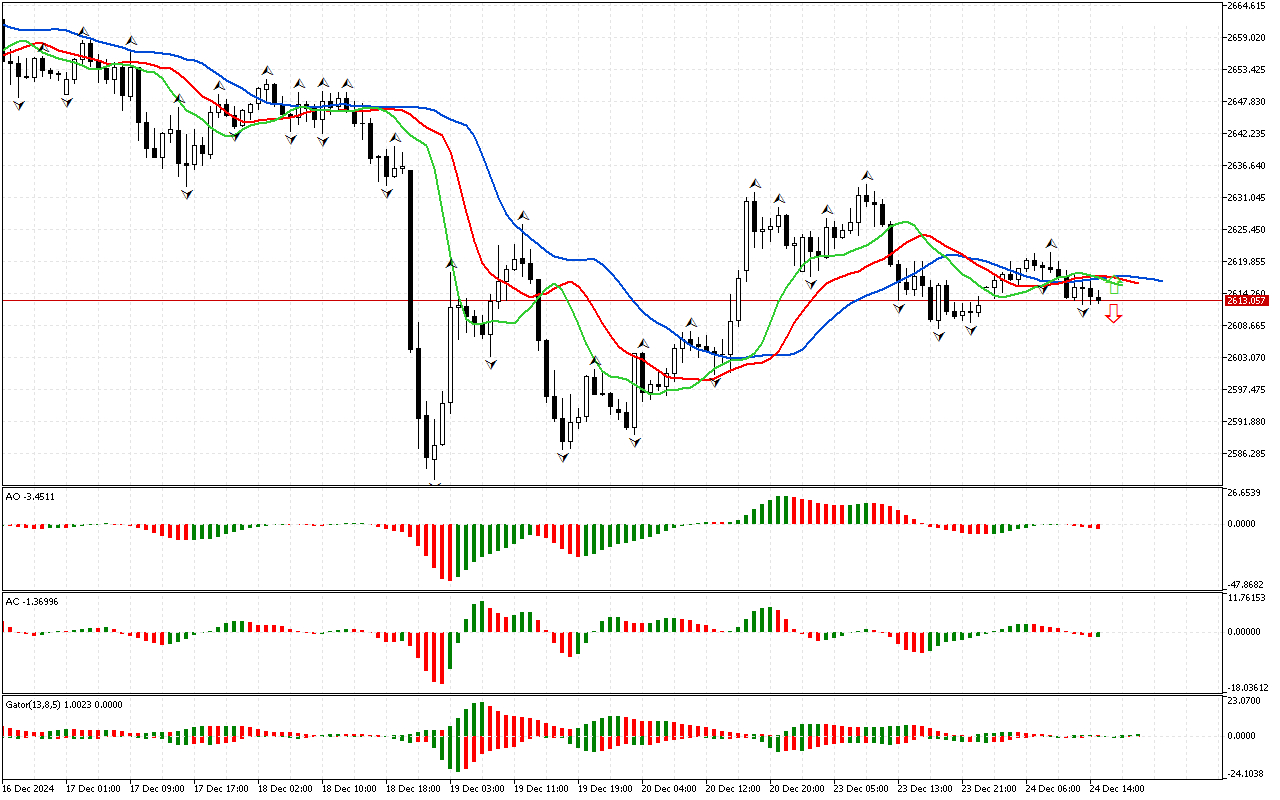
Task: Click Gator scale value 23.0700
Action: tap(1245, 701)
